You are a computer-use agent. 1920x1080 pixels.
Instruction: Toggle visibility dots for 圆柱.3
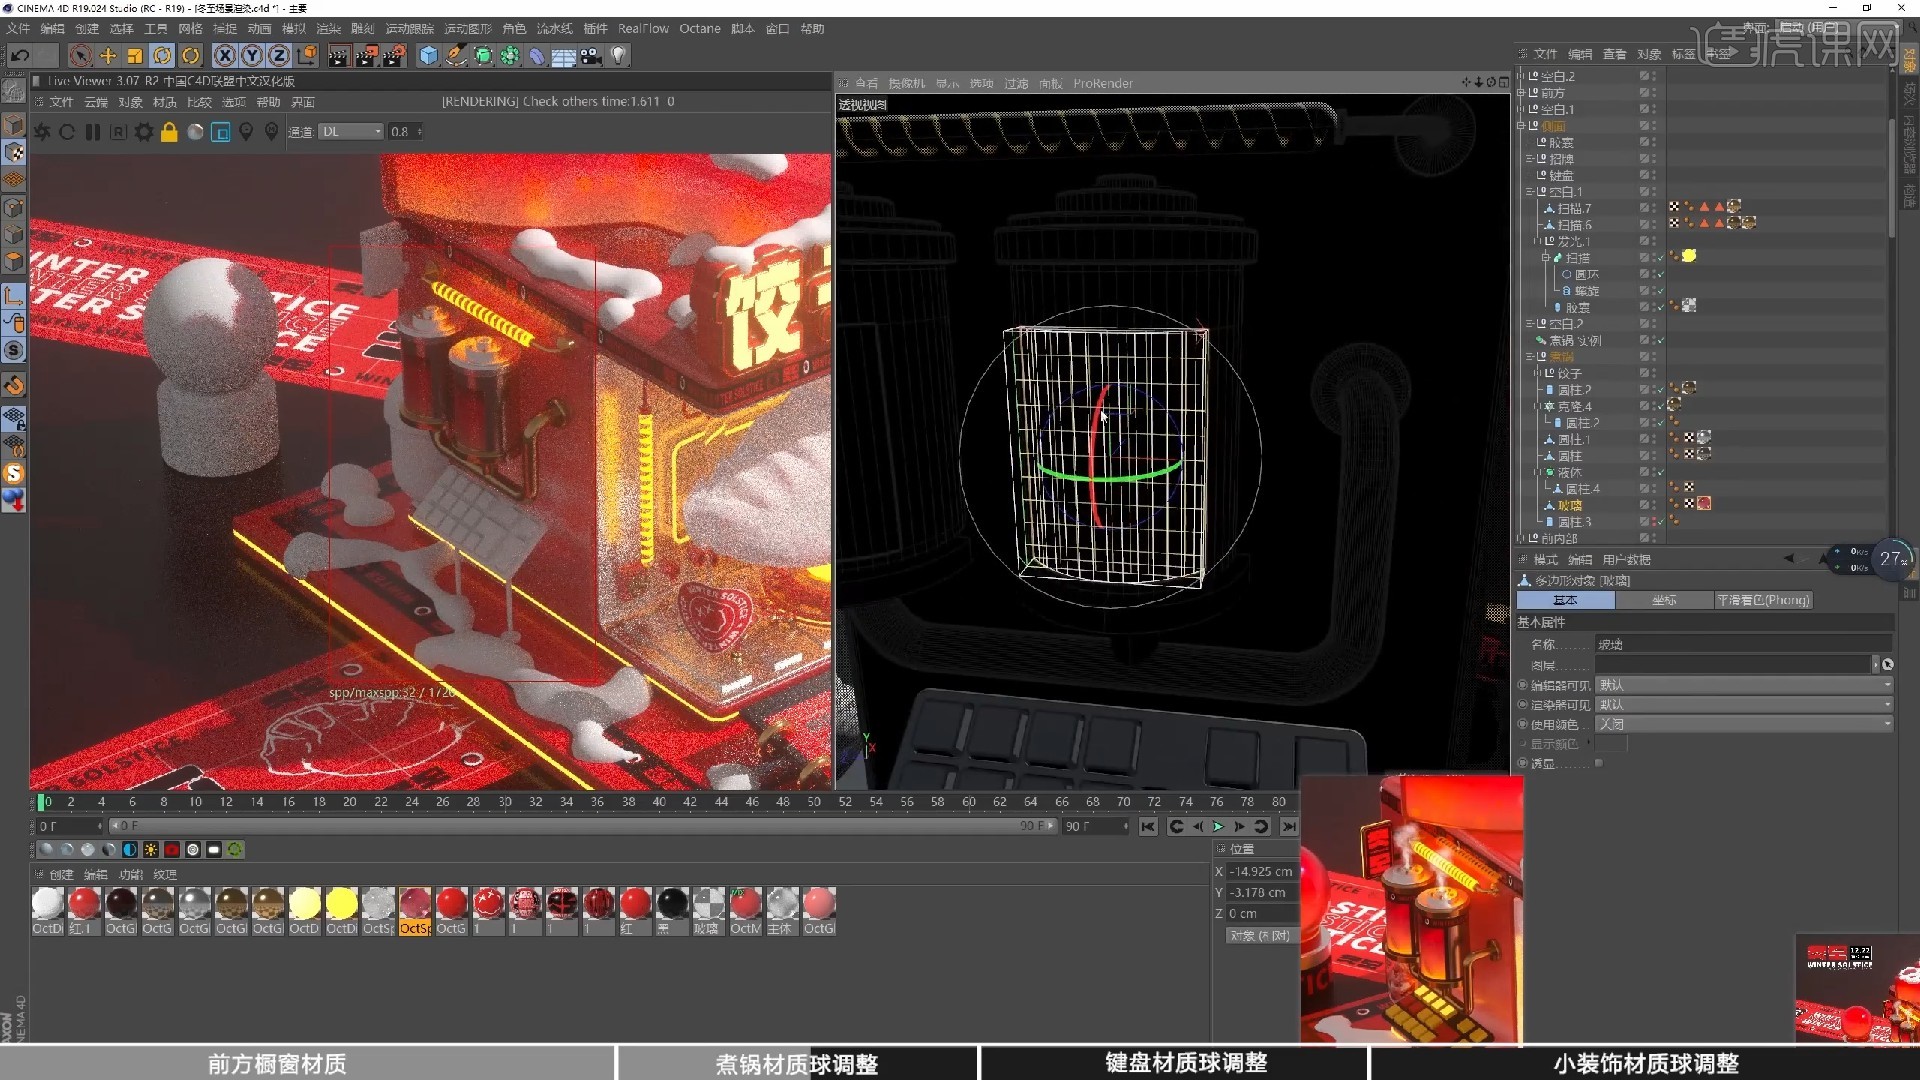click(x=1653, y=522)
